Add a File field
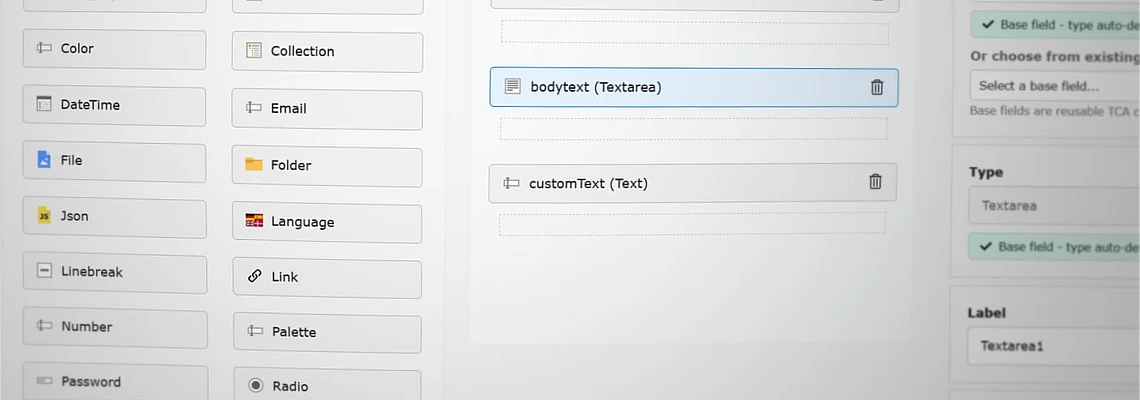This screenshot has height=400, width=1140. pos(114,161)
